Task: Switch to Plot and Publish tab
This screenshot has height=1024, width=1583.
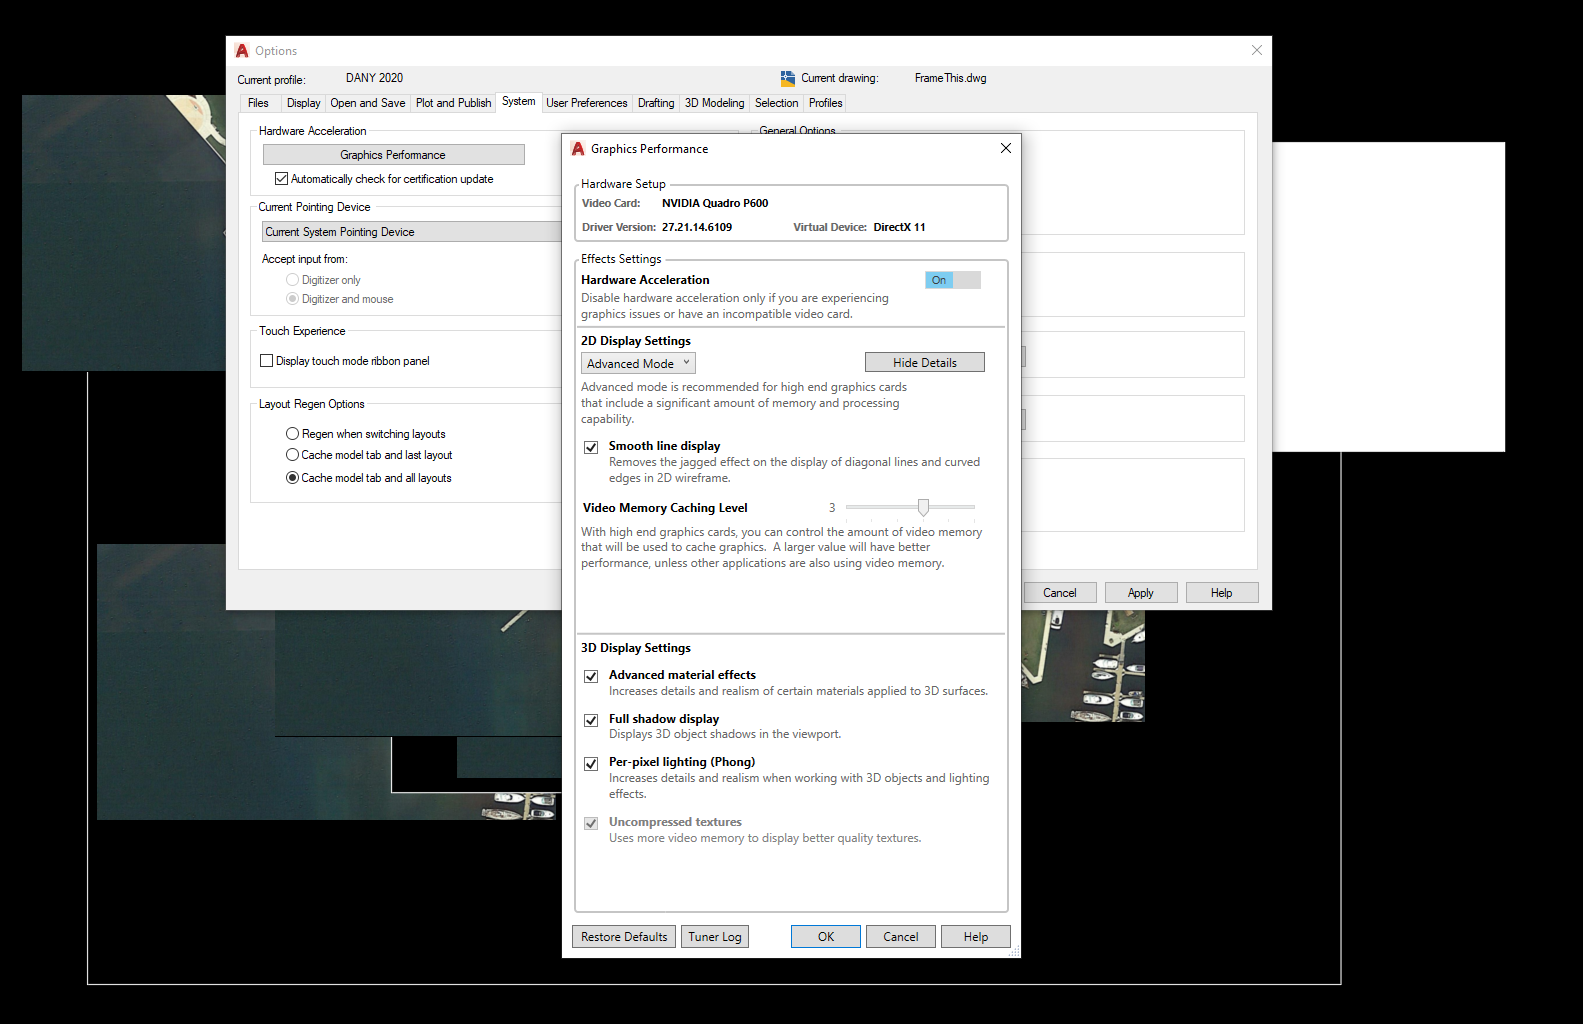Action: click(x=453, y=103)
